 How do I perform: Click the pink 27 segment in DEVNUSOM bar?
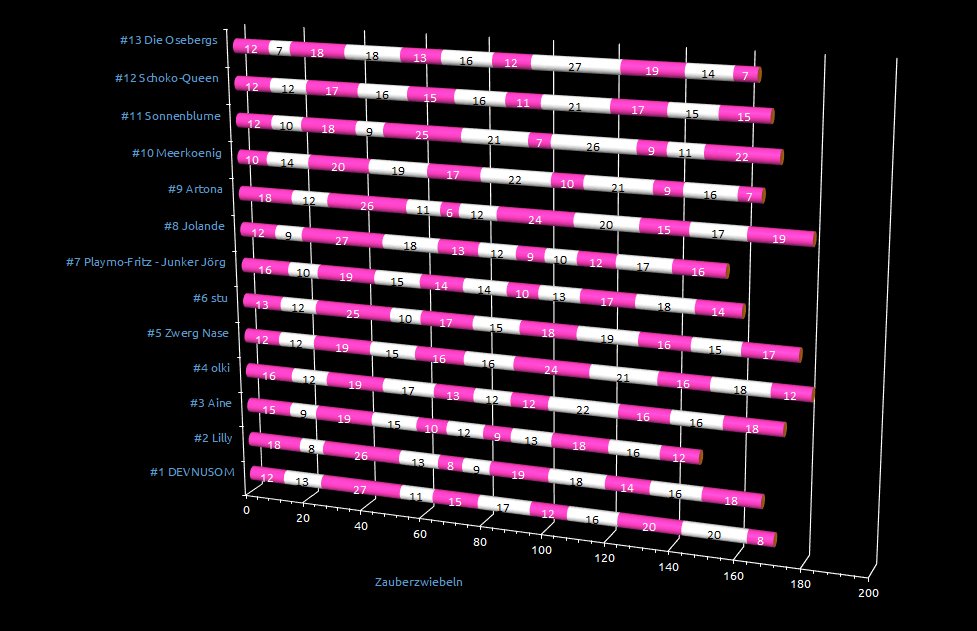[359, 490]
